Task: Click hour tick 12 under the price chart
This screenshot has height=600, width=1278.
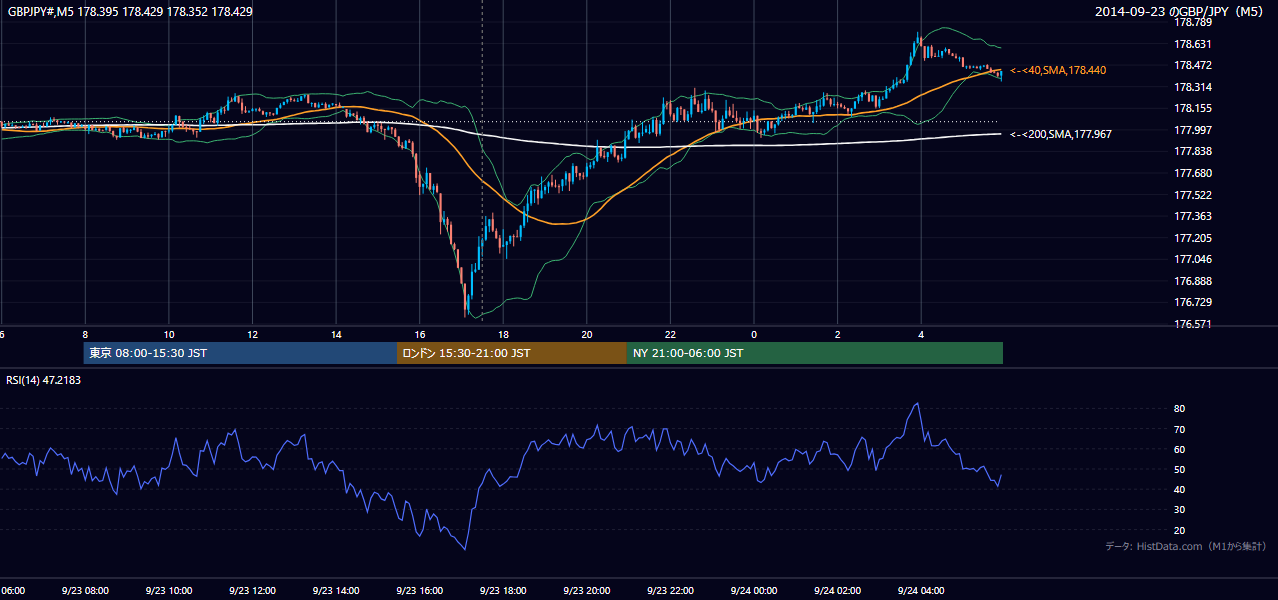Action: [x=253, y=334]
